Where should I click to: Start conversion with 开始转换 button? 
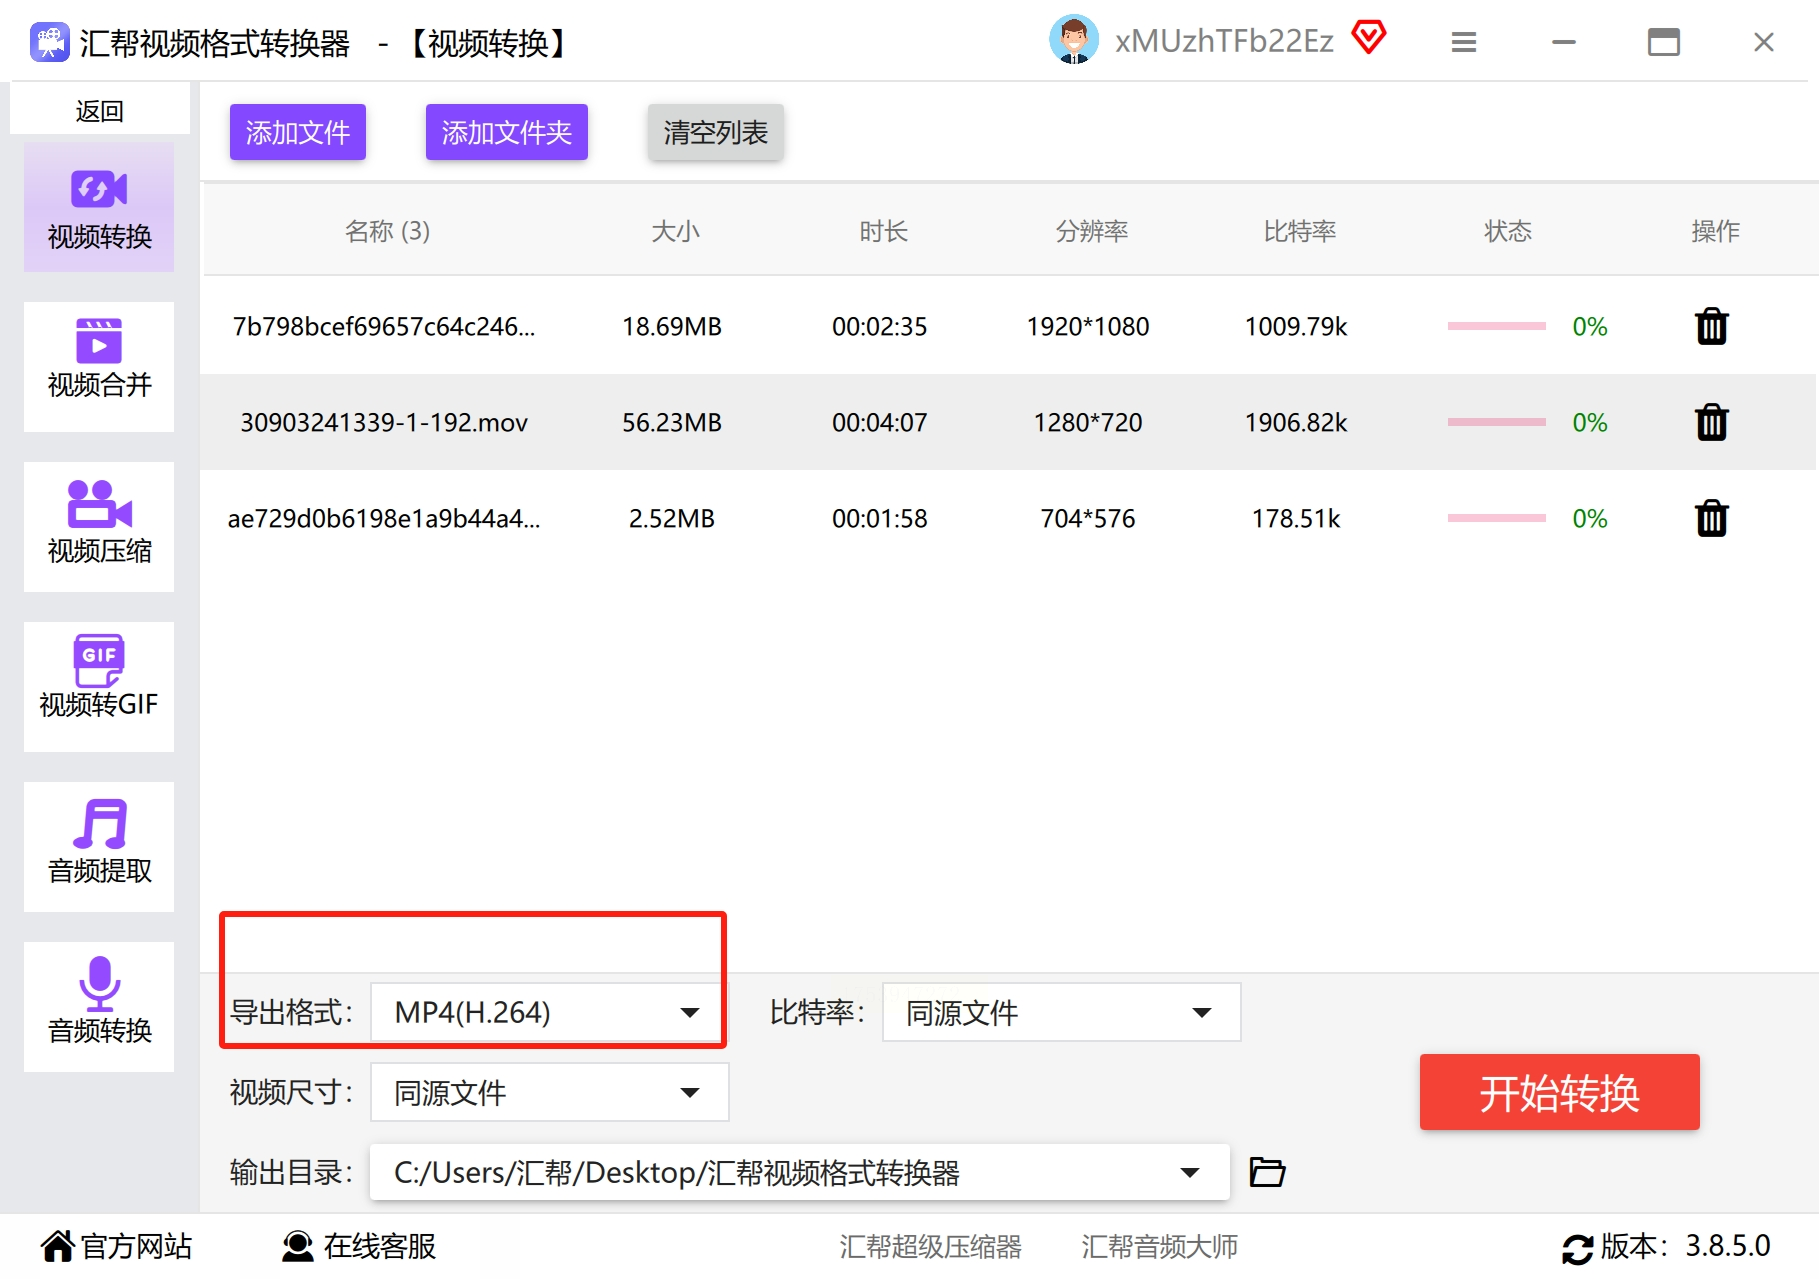click(1559, 1092)
